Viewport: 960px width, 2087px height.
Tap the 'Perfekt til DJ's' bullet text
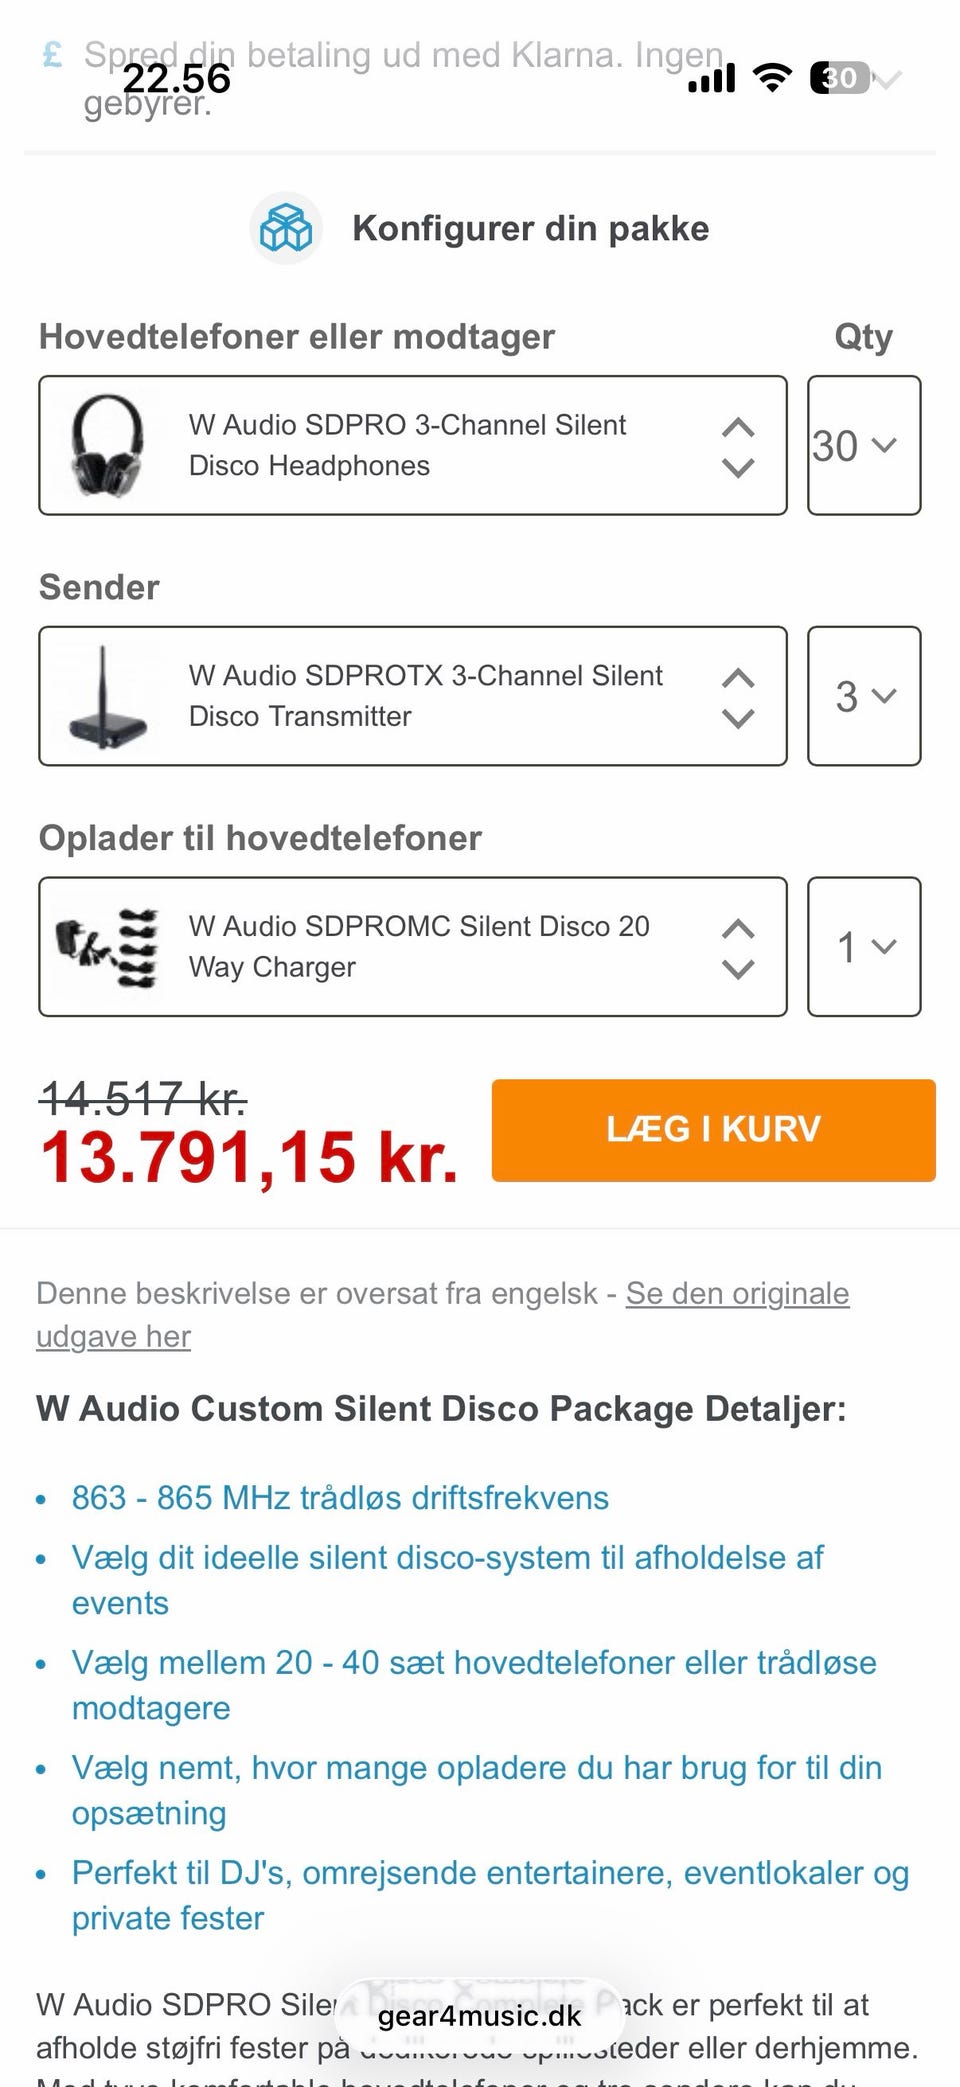490,1873
